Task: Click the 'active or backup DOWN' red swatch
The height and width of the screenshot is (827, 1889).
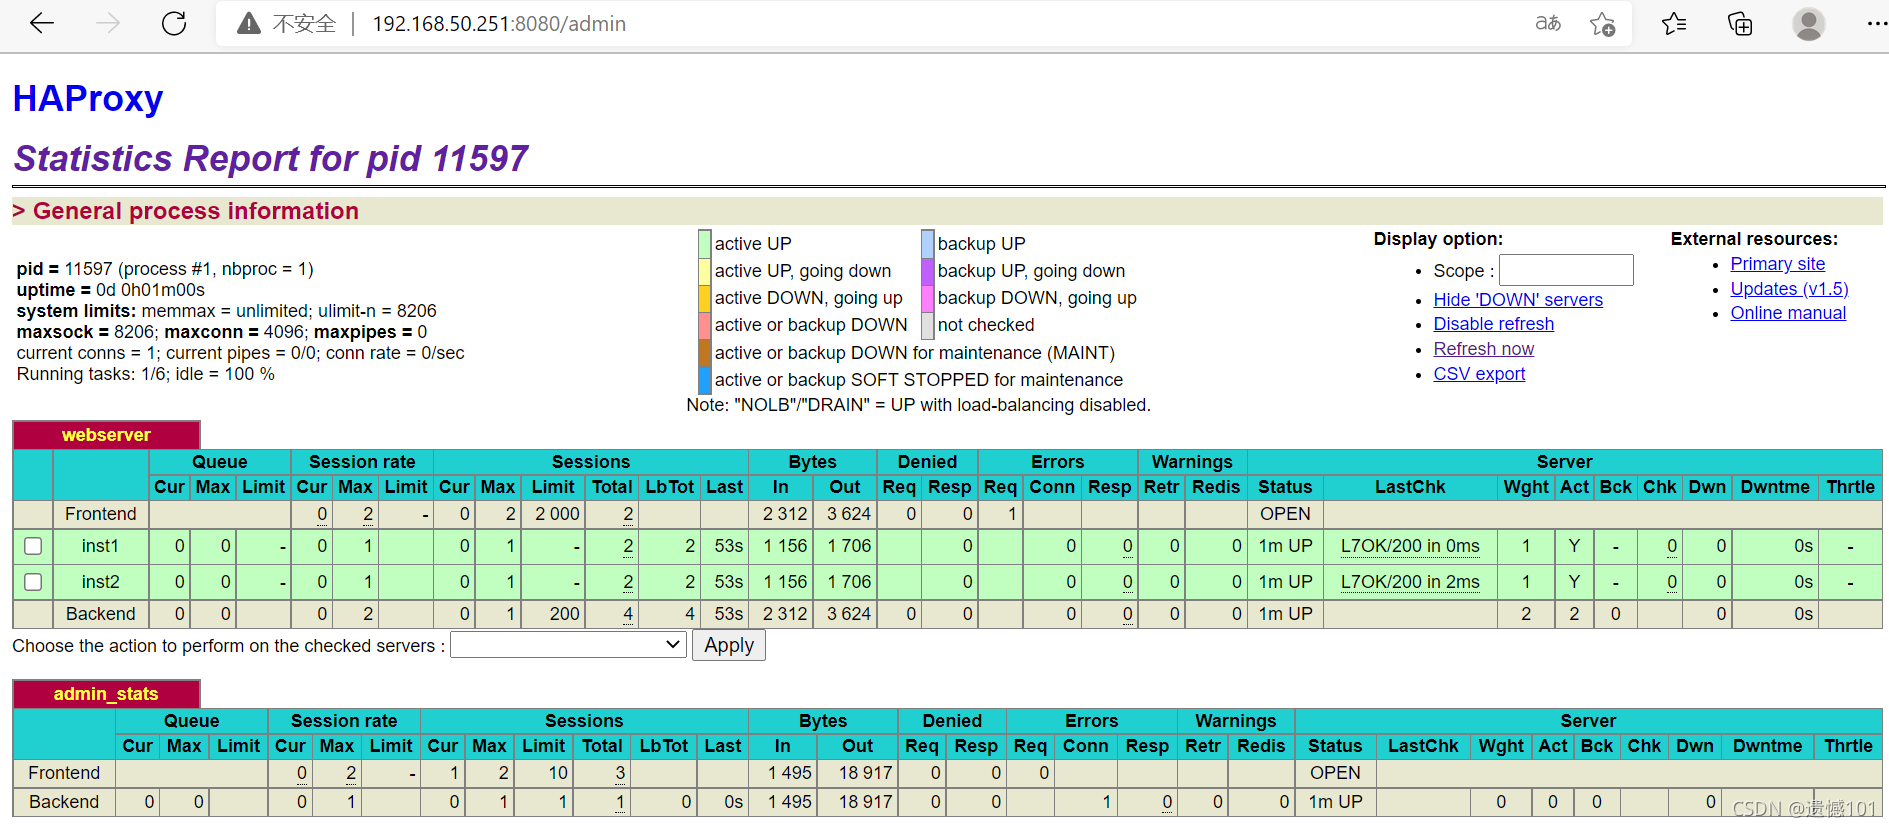Action: (705, 325)
